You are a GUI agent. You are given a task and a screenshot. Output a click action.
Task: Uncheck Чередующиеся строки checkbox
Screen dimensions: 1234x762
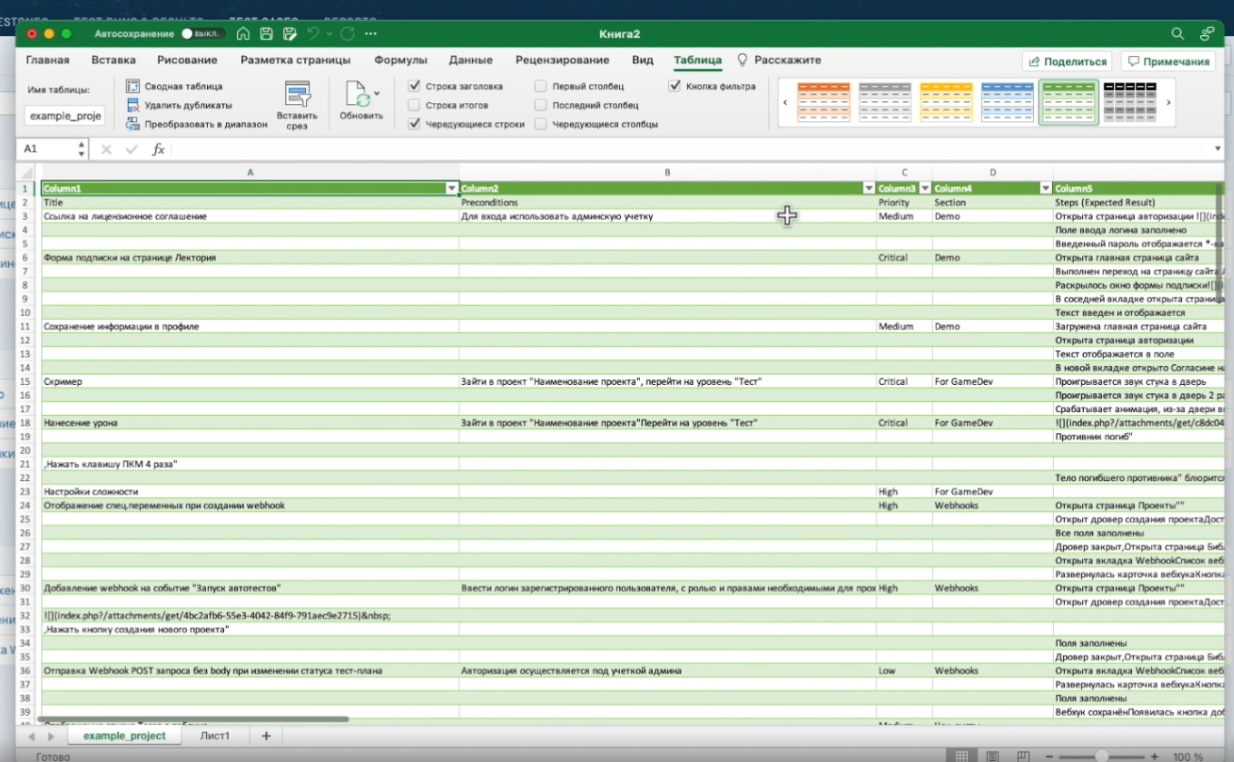tap(415, 124)
